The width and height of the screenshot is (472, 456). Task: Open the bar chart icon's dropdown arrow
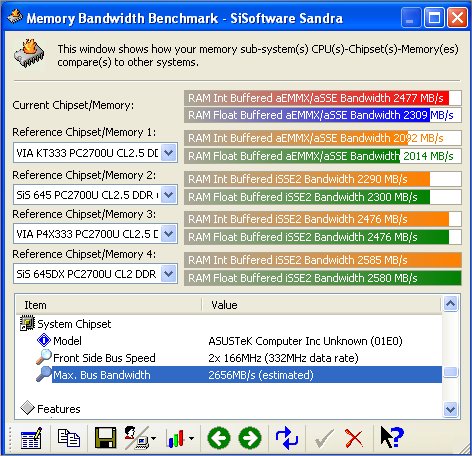tap(191, 438)
